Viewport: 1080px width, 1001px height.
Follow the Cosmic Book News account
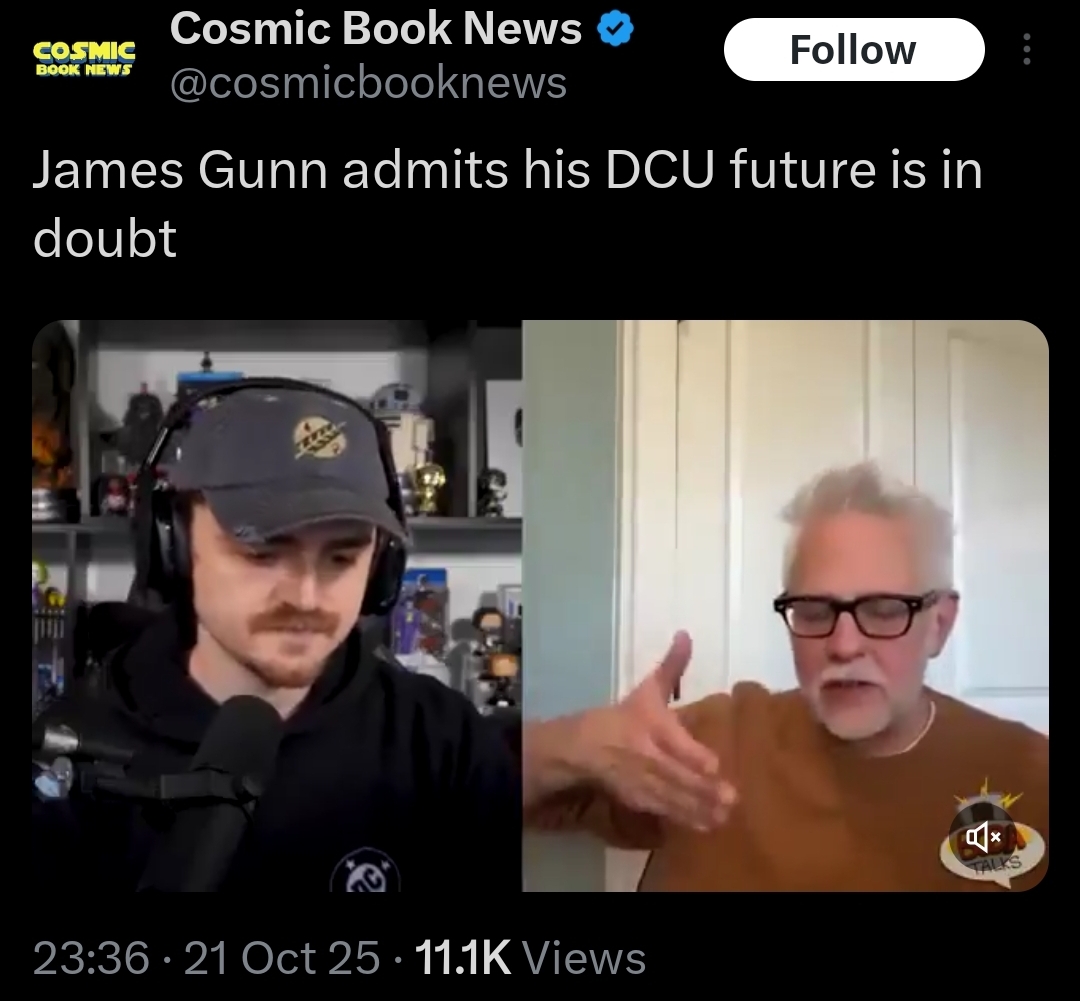point(854,50)
